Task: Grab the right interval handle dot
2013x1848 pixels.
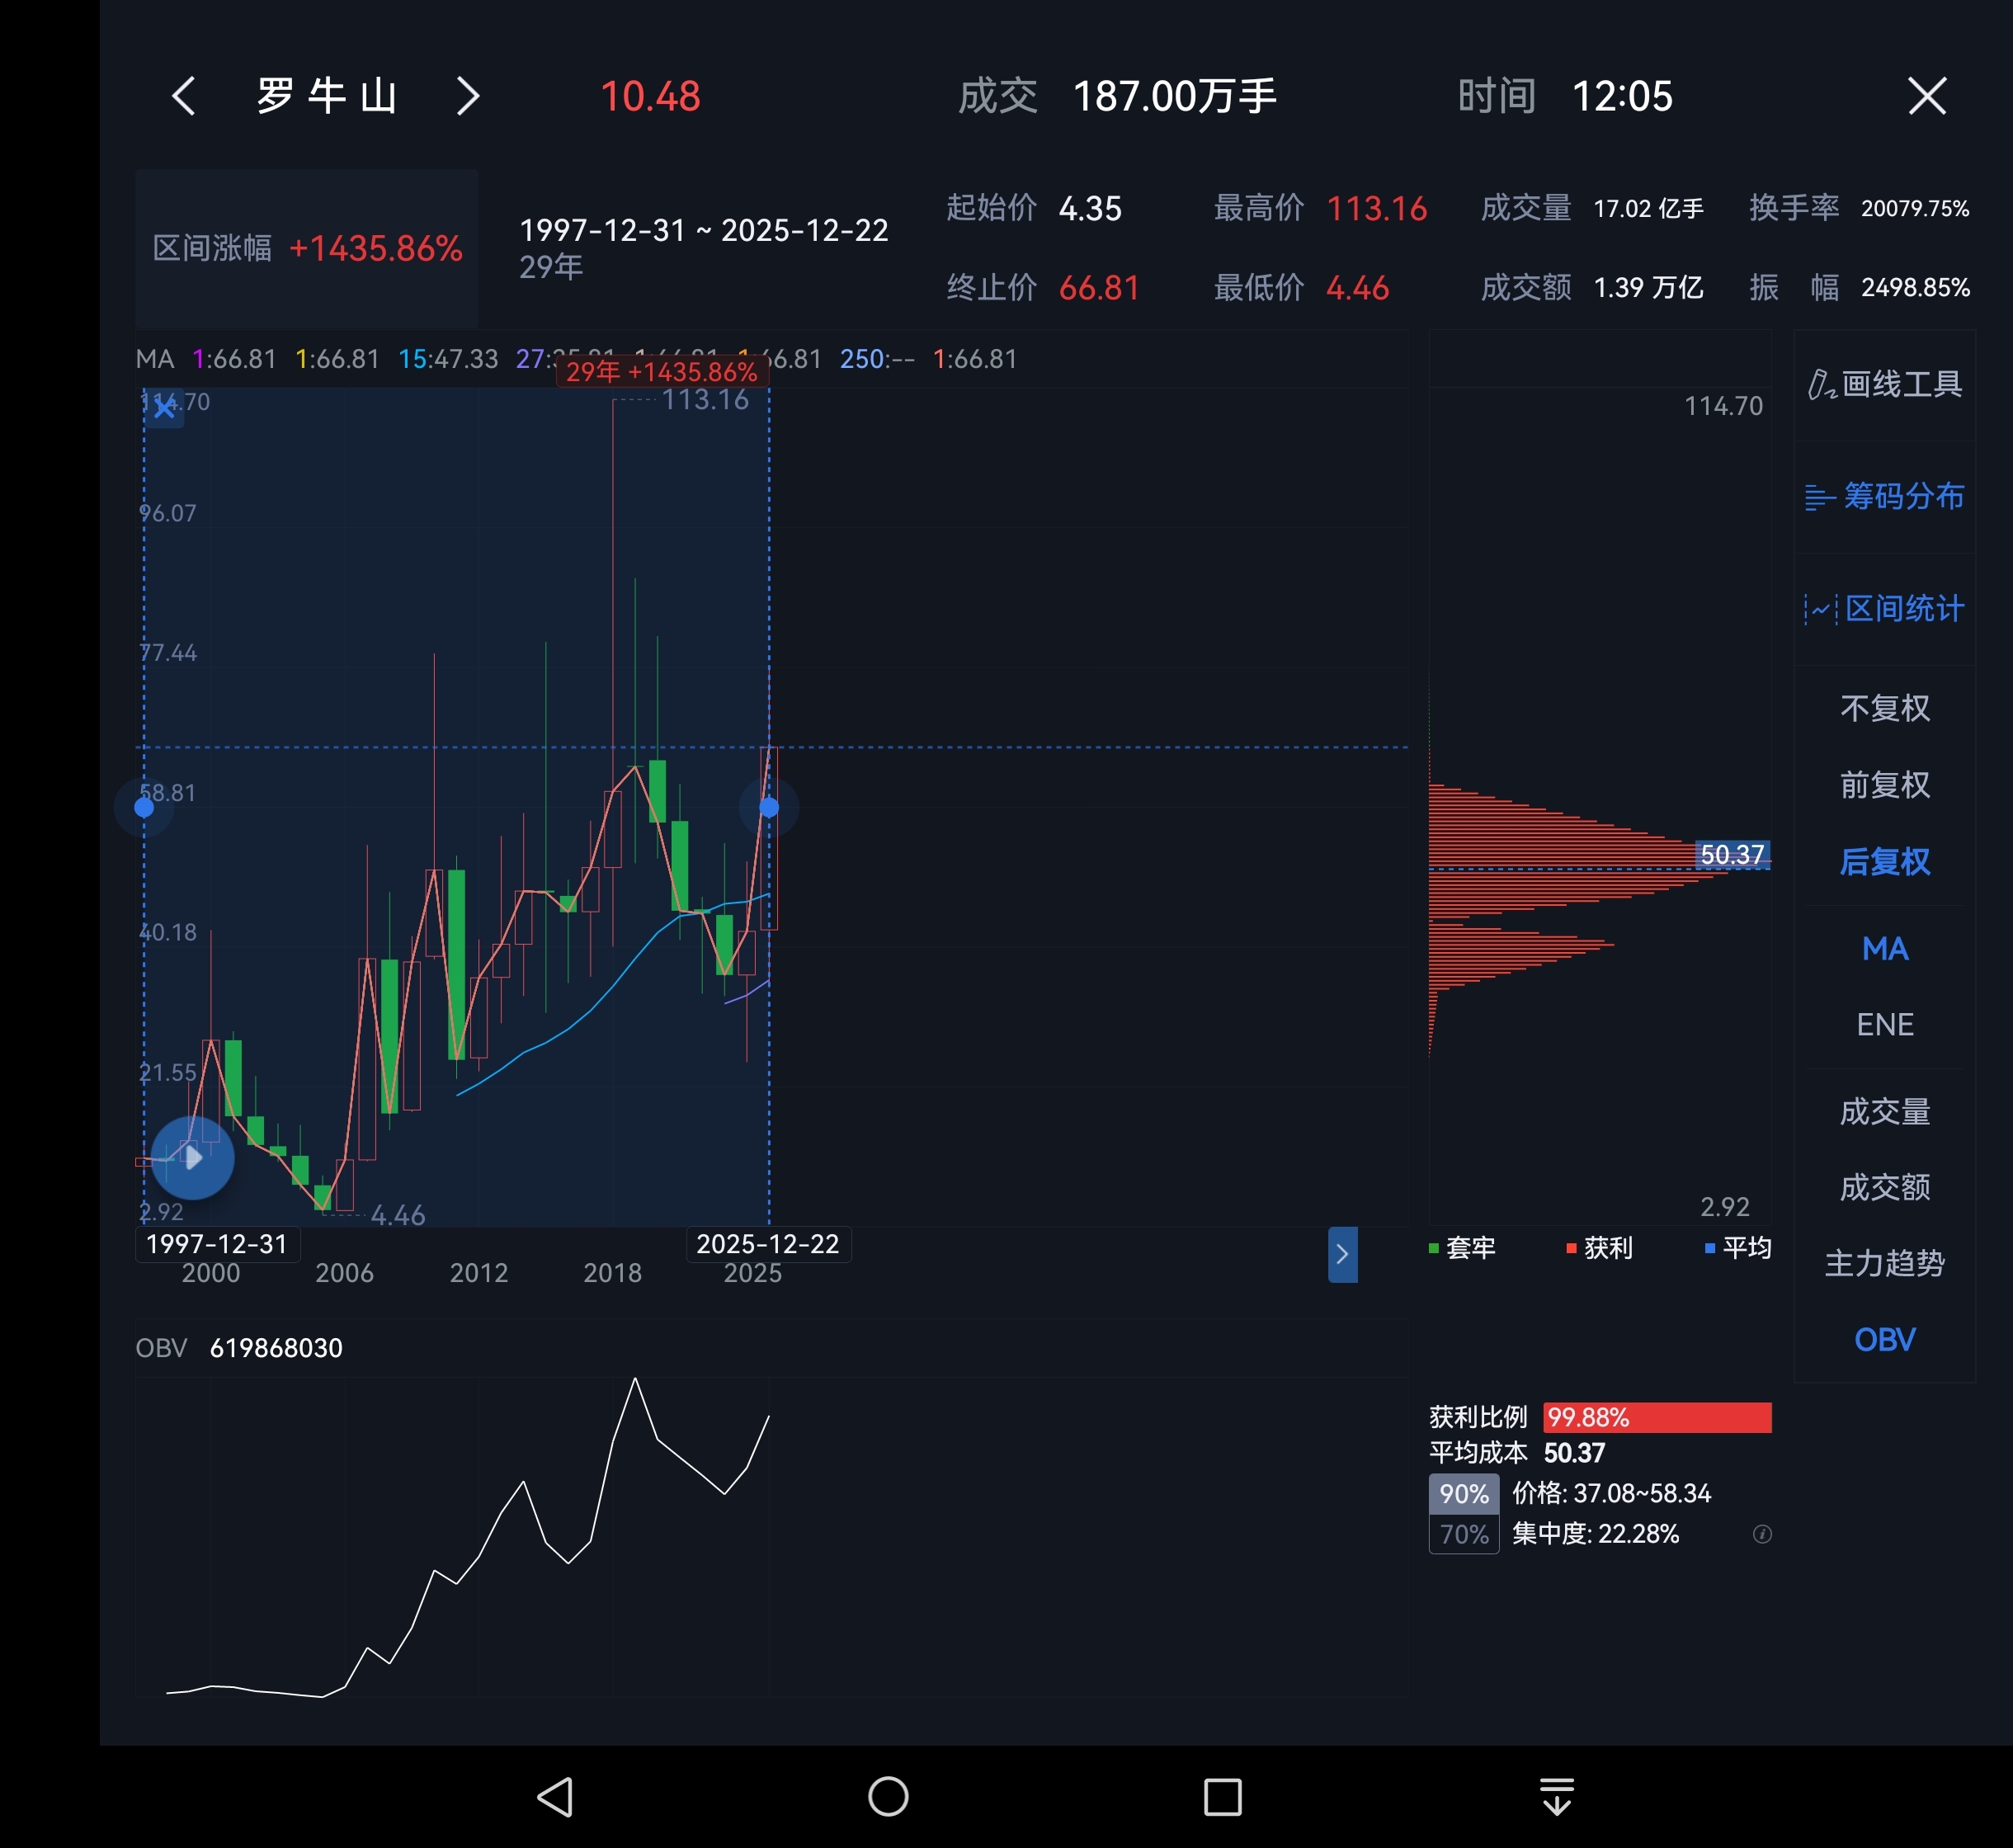Action: 769,807
